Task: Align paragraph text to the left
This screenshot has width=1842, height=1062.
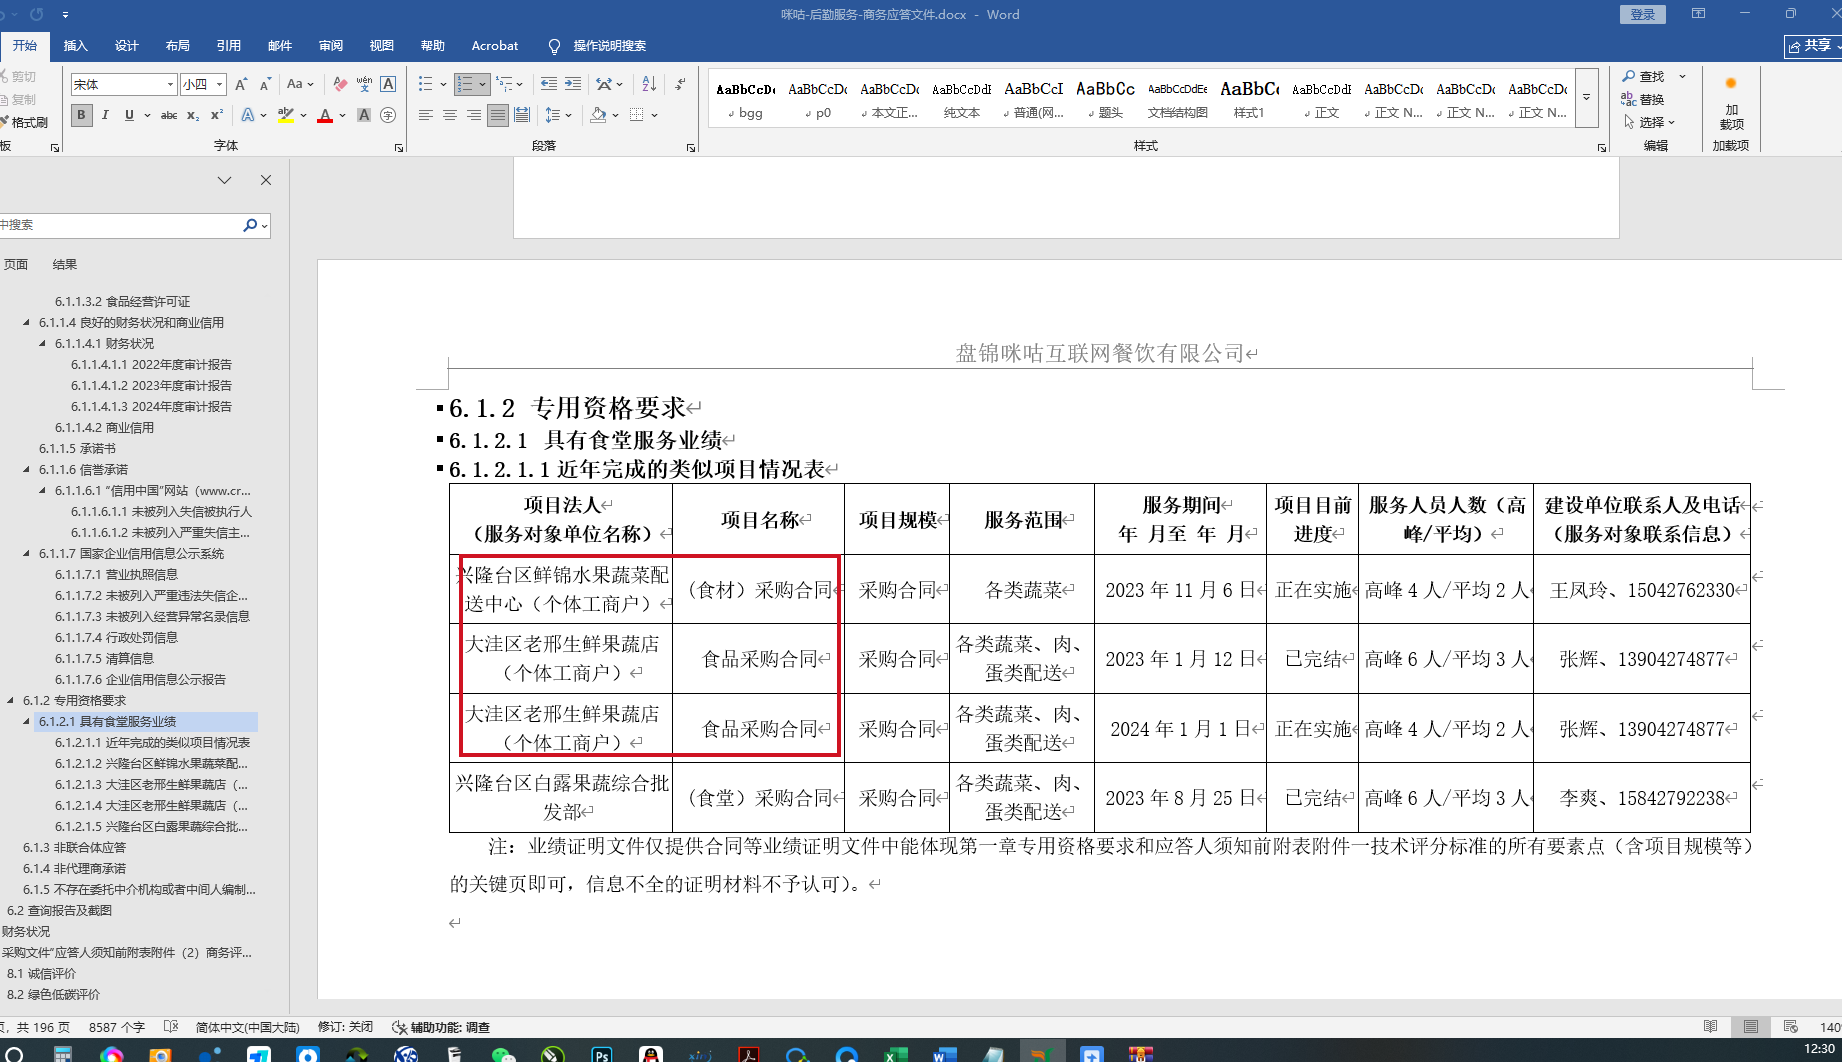Action: coord(426,116)
